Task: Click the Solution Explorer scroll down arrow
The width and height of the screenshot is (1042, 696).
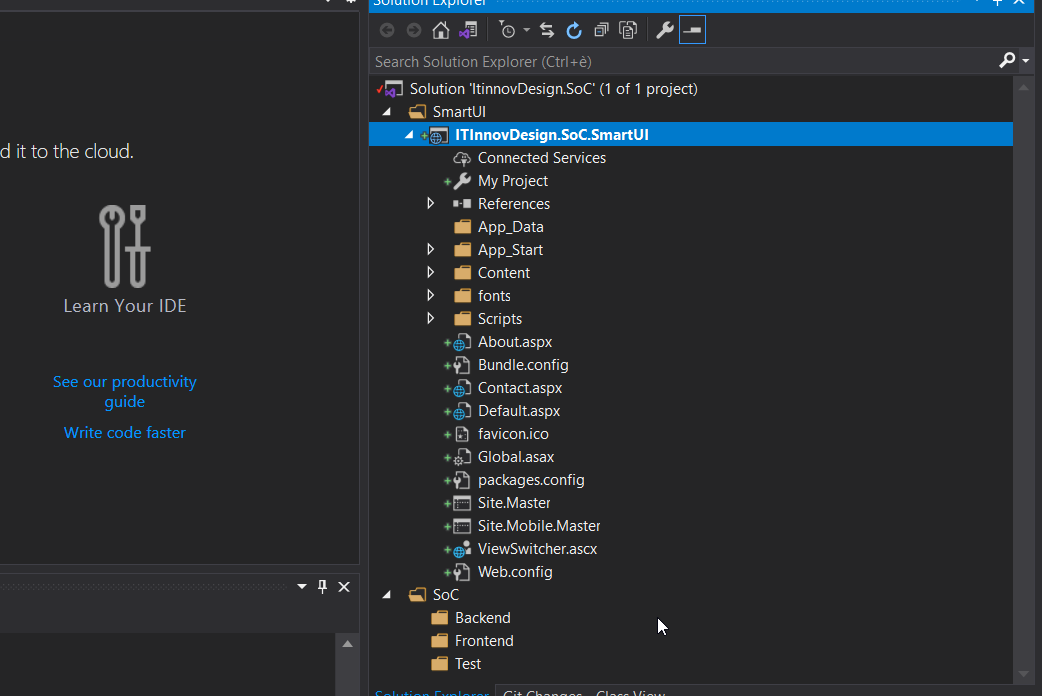Action: click(x=1023, y=675)
